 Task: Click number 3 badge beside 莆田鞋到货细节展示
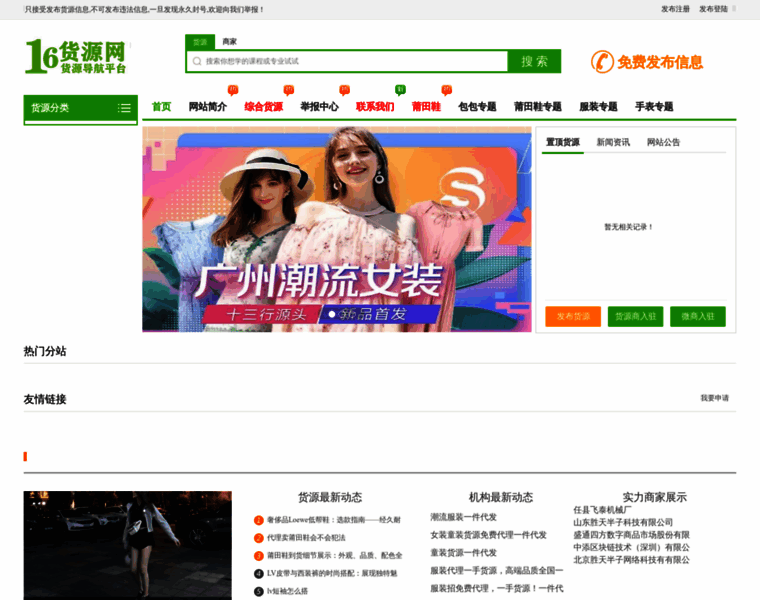[x=259, y=556]
